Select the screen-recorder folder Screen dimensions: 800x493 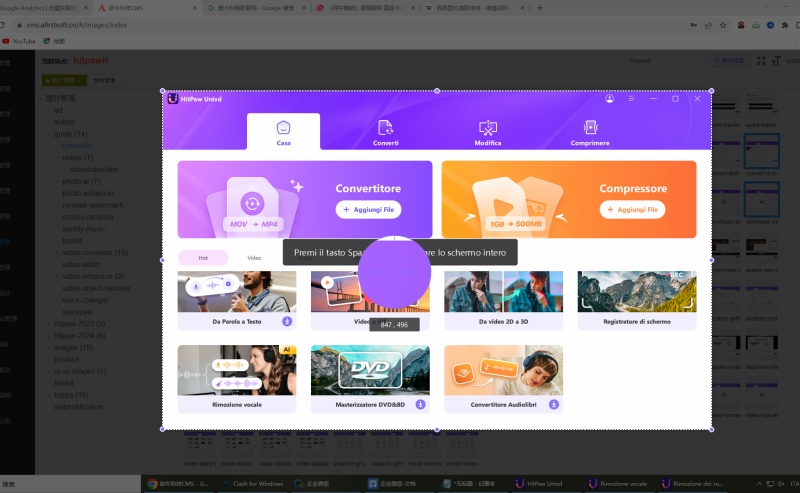coord(88,217)
